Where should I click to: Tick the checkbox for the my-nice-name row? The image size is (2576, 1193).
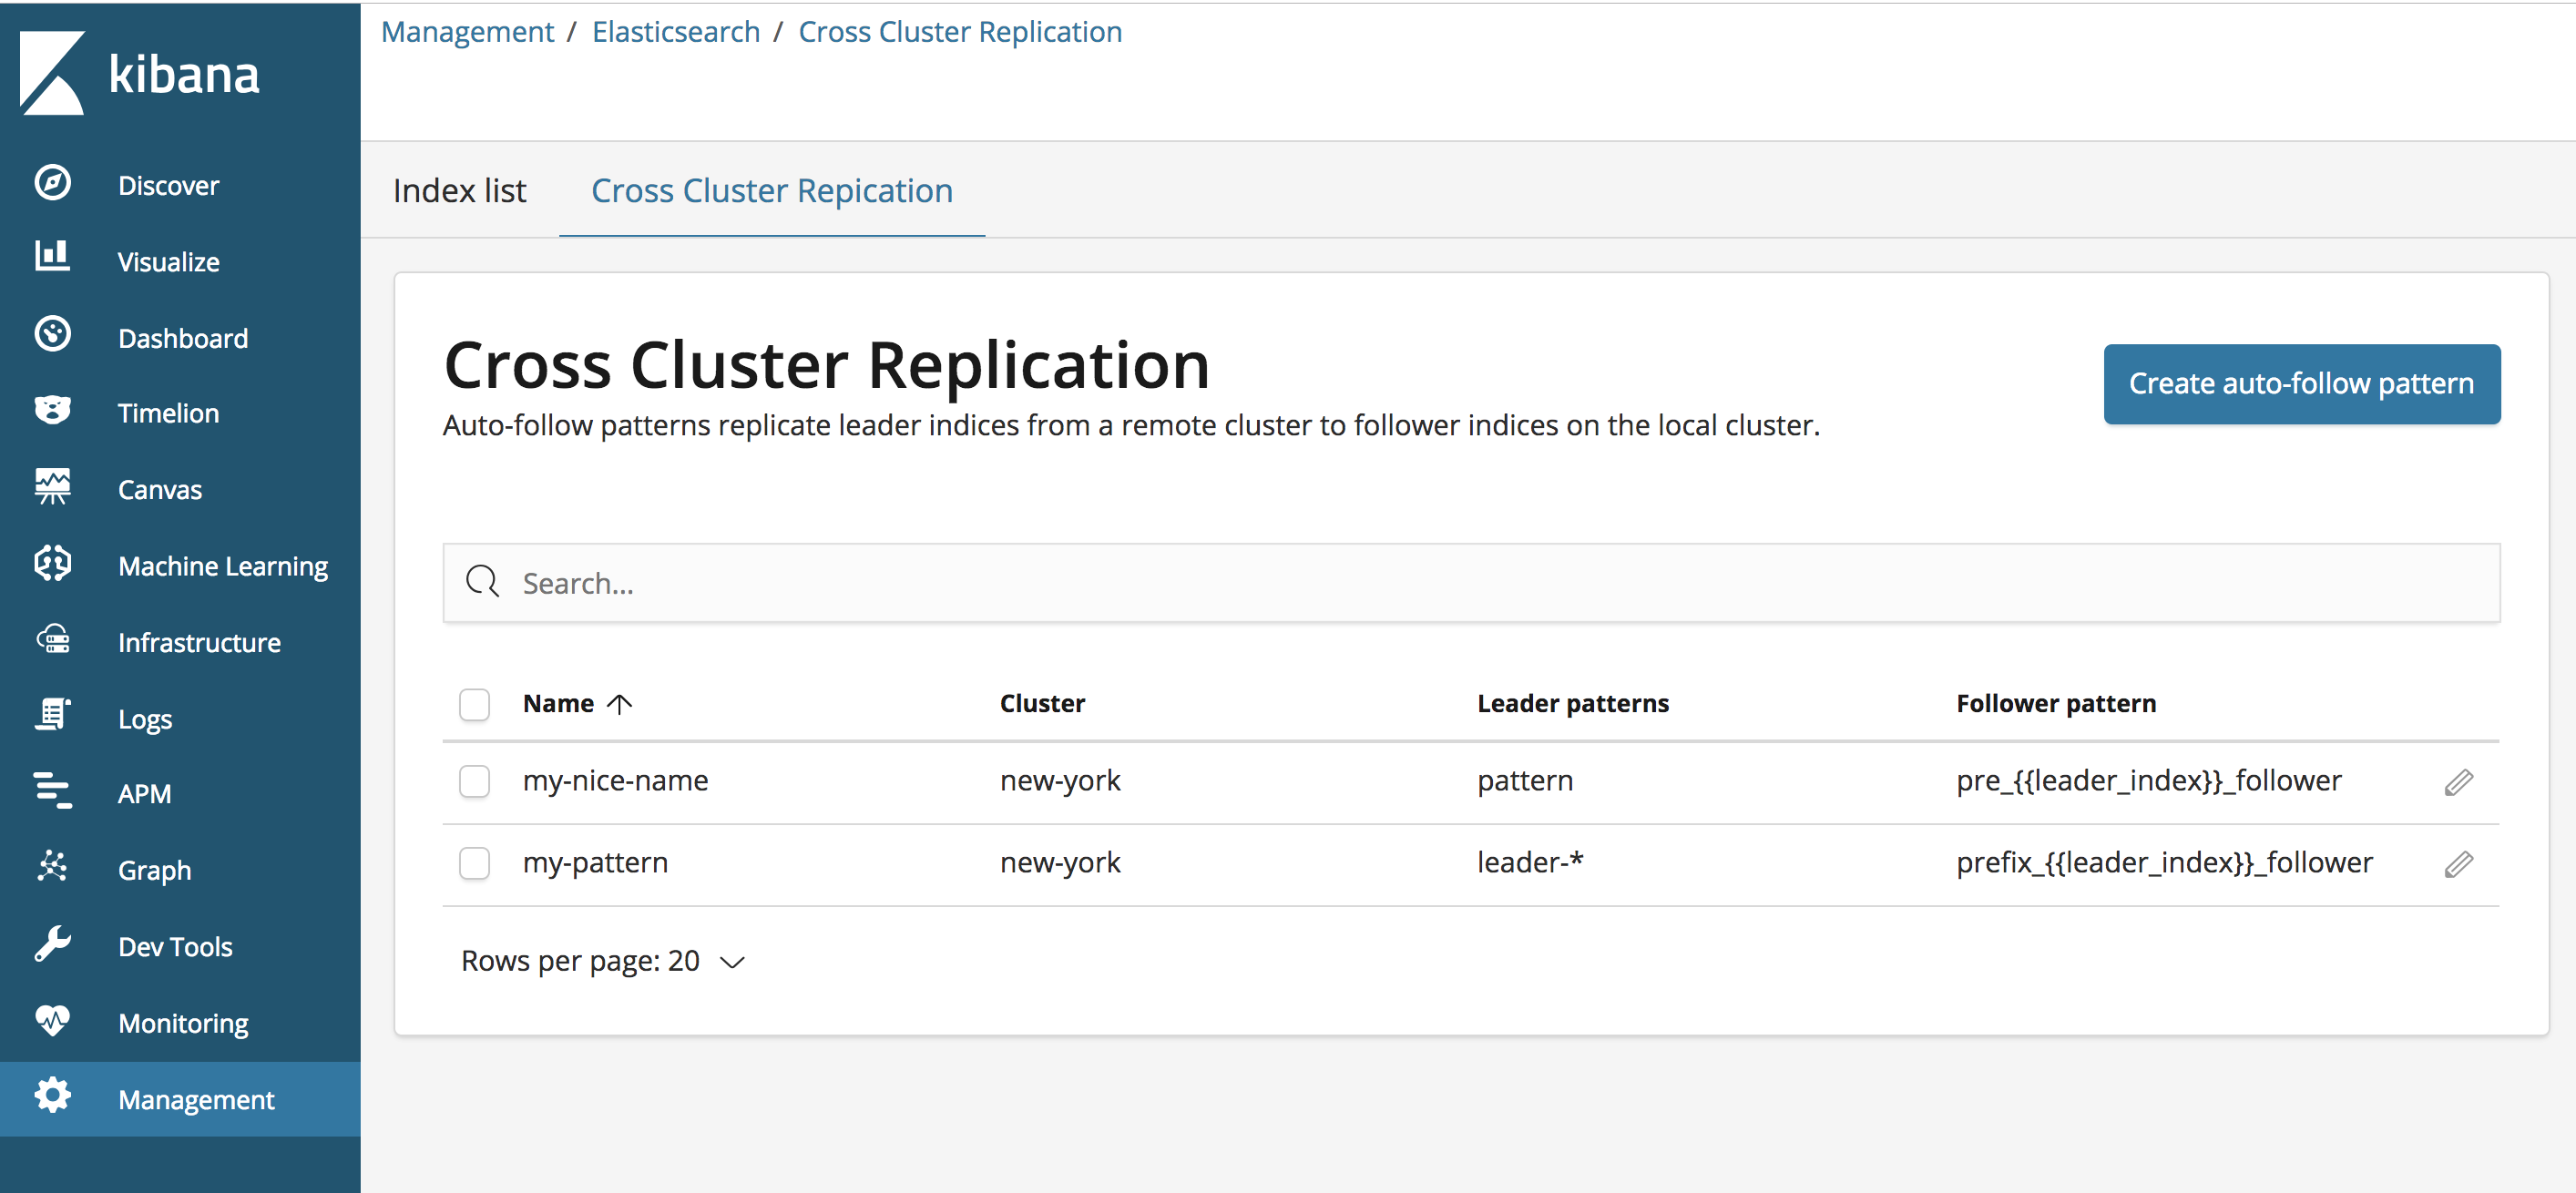point(474,781)
